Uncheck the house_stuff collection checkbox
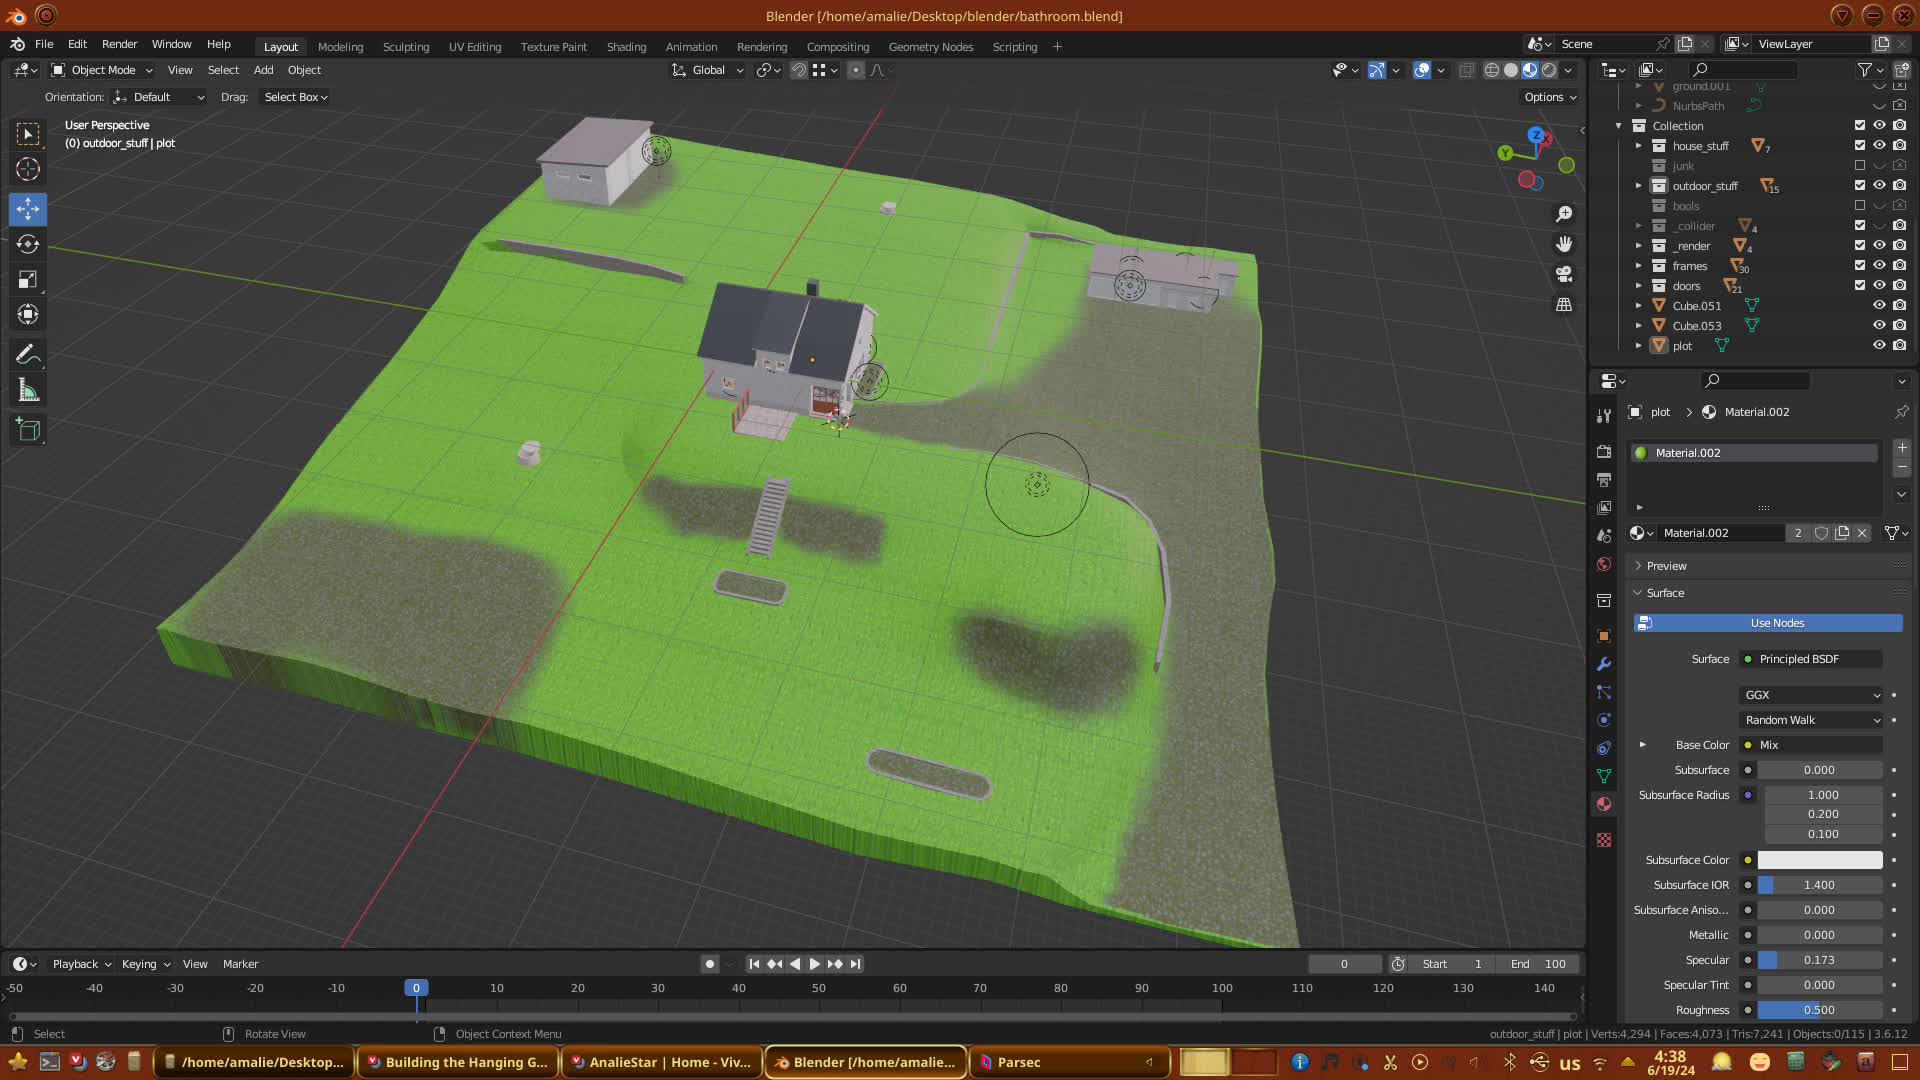Image resolution: width=1920 pixels, height=1080 pixels. coord(1860,146)
